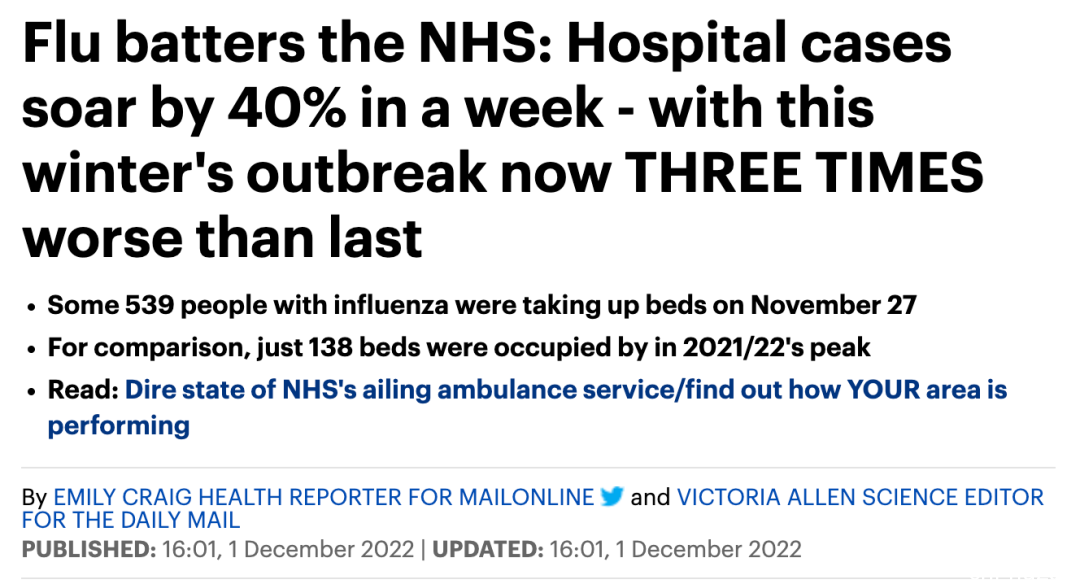Click the 'By' text before Emily Craig
Screen dimensions: 1080x584
[34, 497]
